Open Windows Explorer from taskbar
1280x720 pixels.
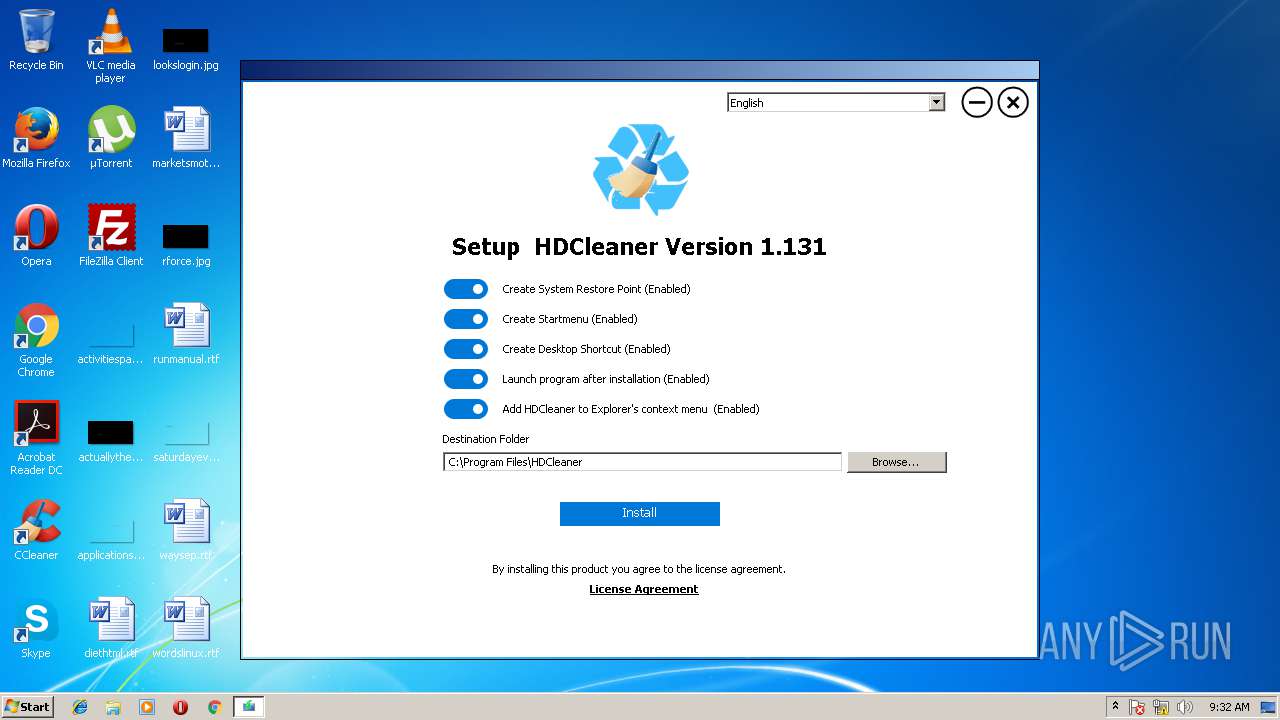pos(113,707)
